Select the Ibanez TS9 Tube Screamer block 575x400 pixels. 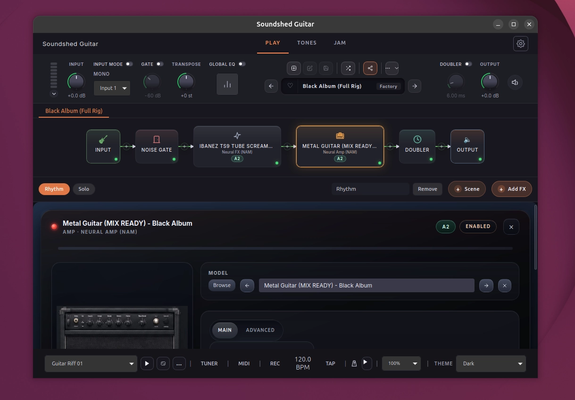[x=237, y=147]
